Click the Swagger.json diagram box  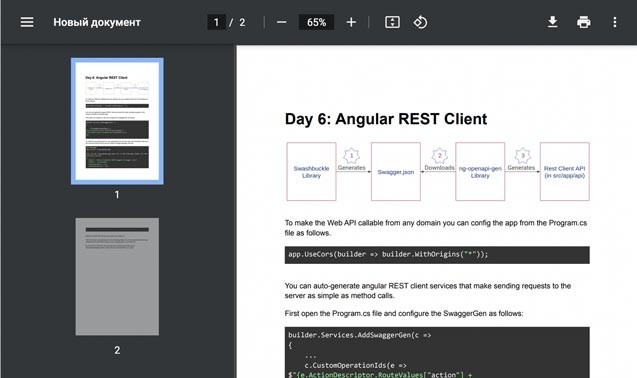point(396,172)
